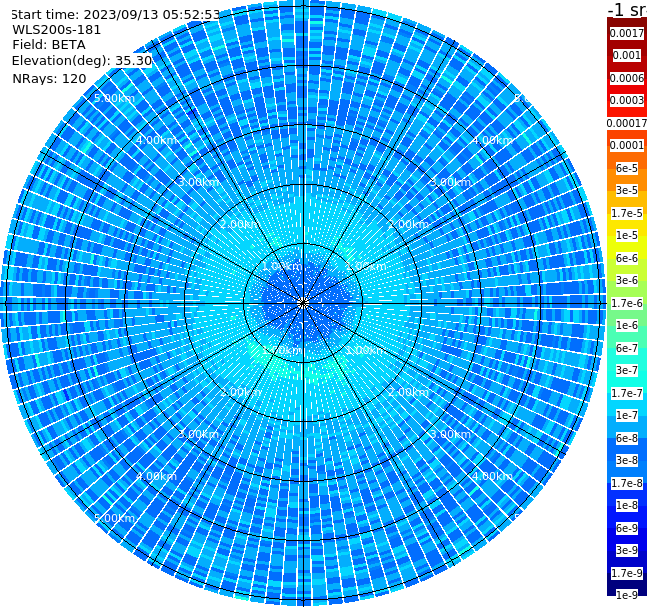Click the 1e-6 colorbar value
This screenshot has height=607, width=647.
pyautogui.click(x=627, y=325)
